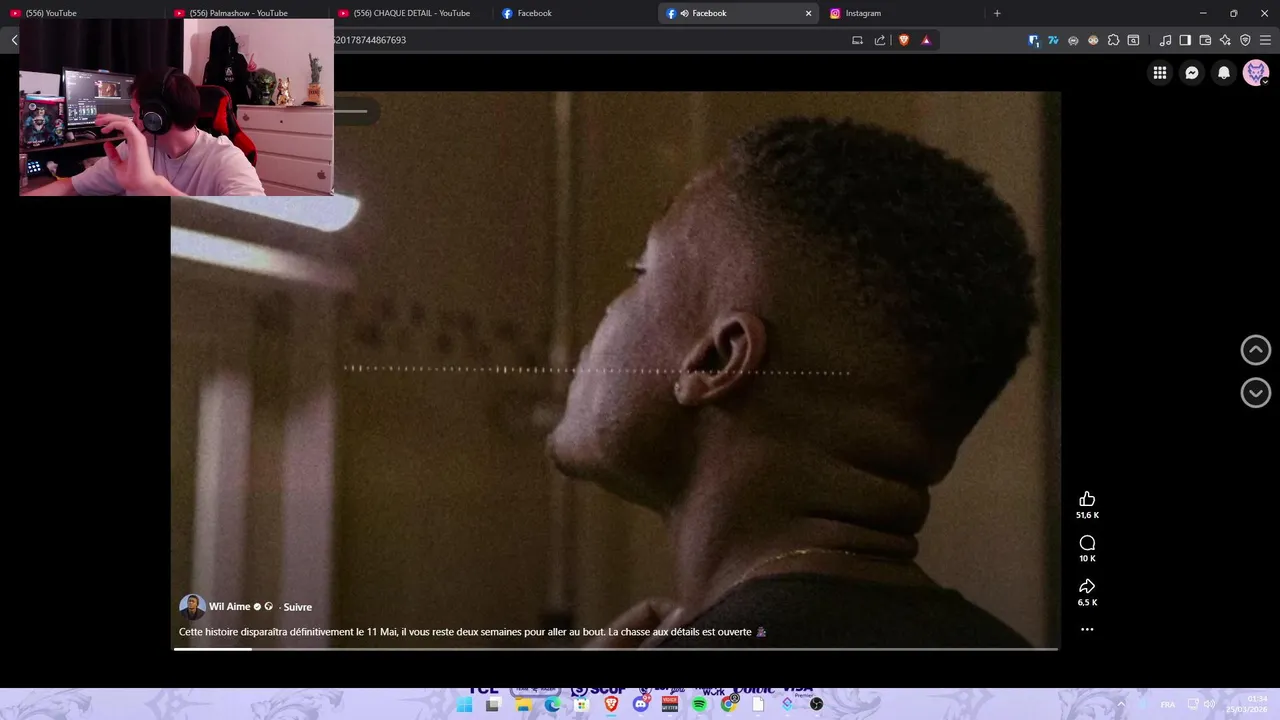Toggle the browser sidebar panel

tap(1185, 40)
